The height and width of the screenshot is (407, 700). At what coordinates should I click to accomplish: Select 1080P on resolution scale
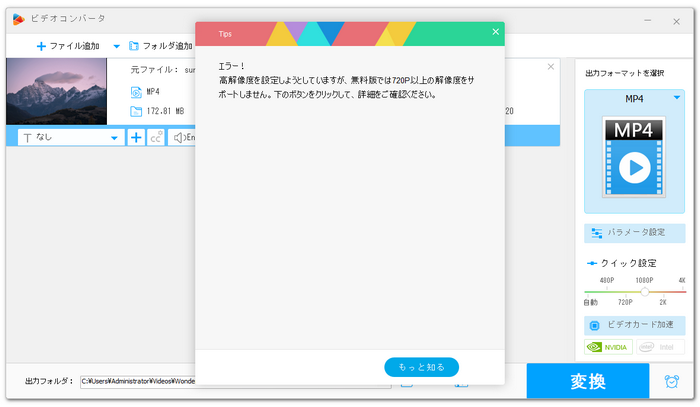(x=644, y=280)
